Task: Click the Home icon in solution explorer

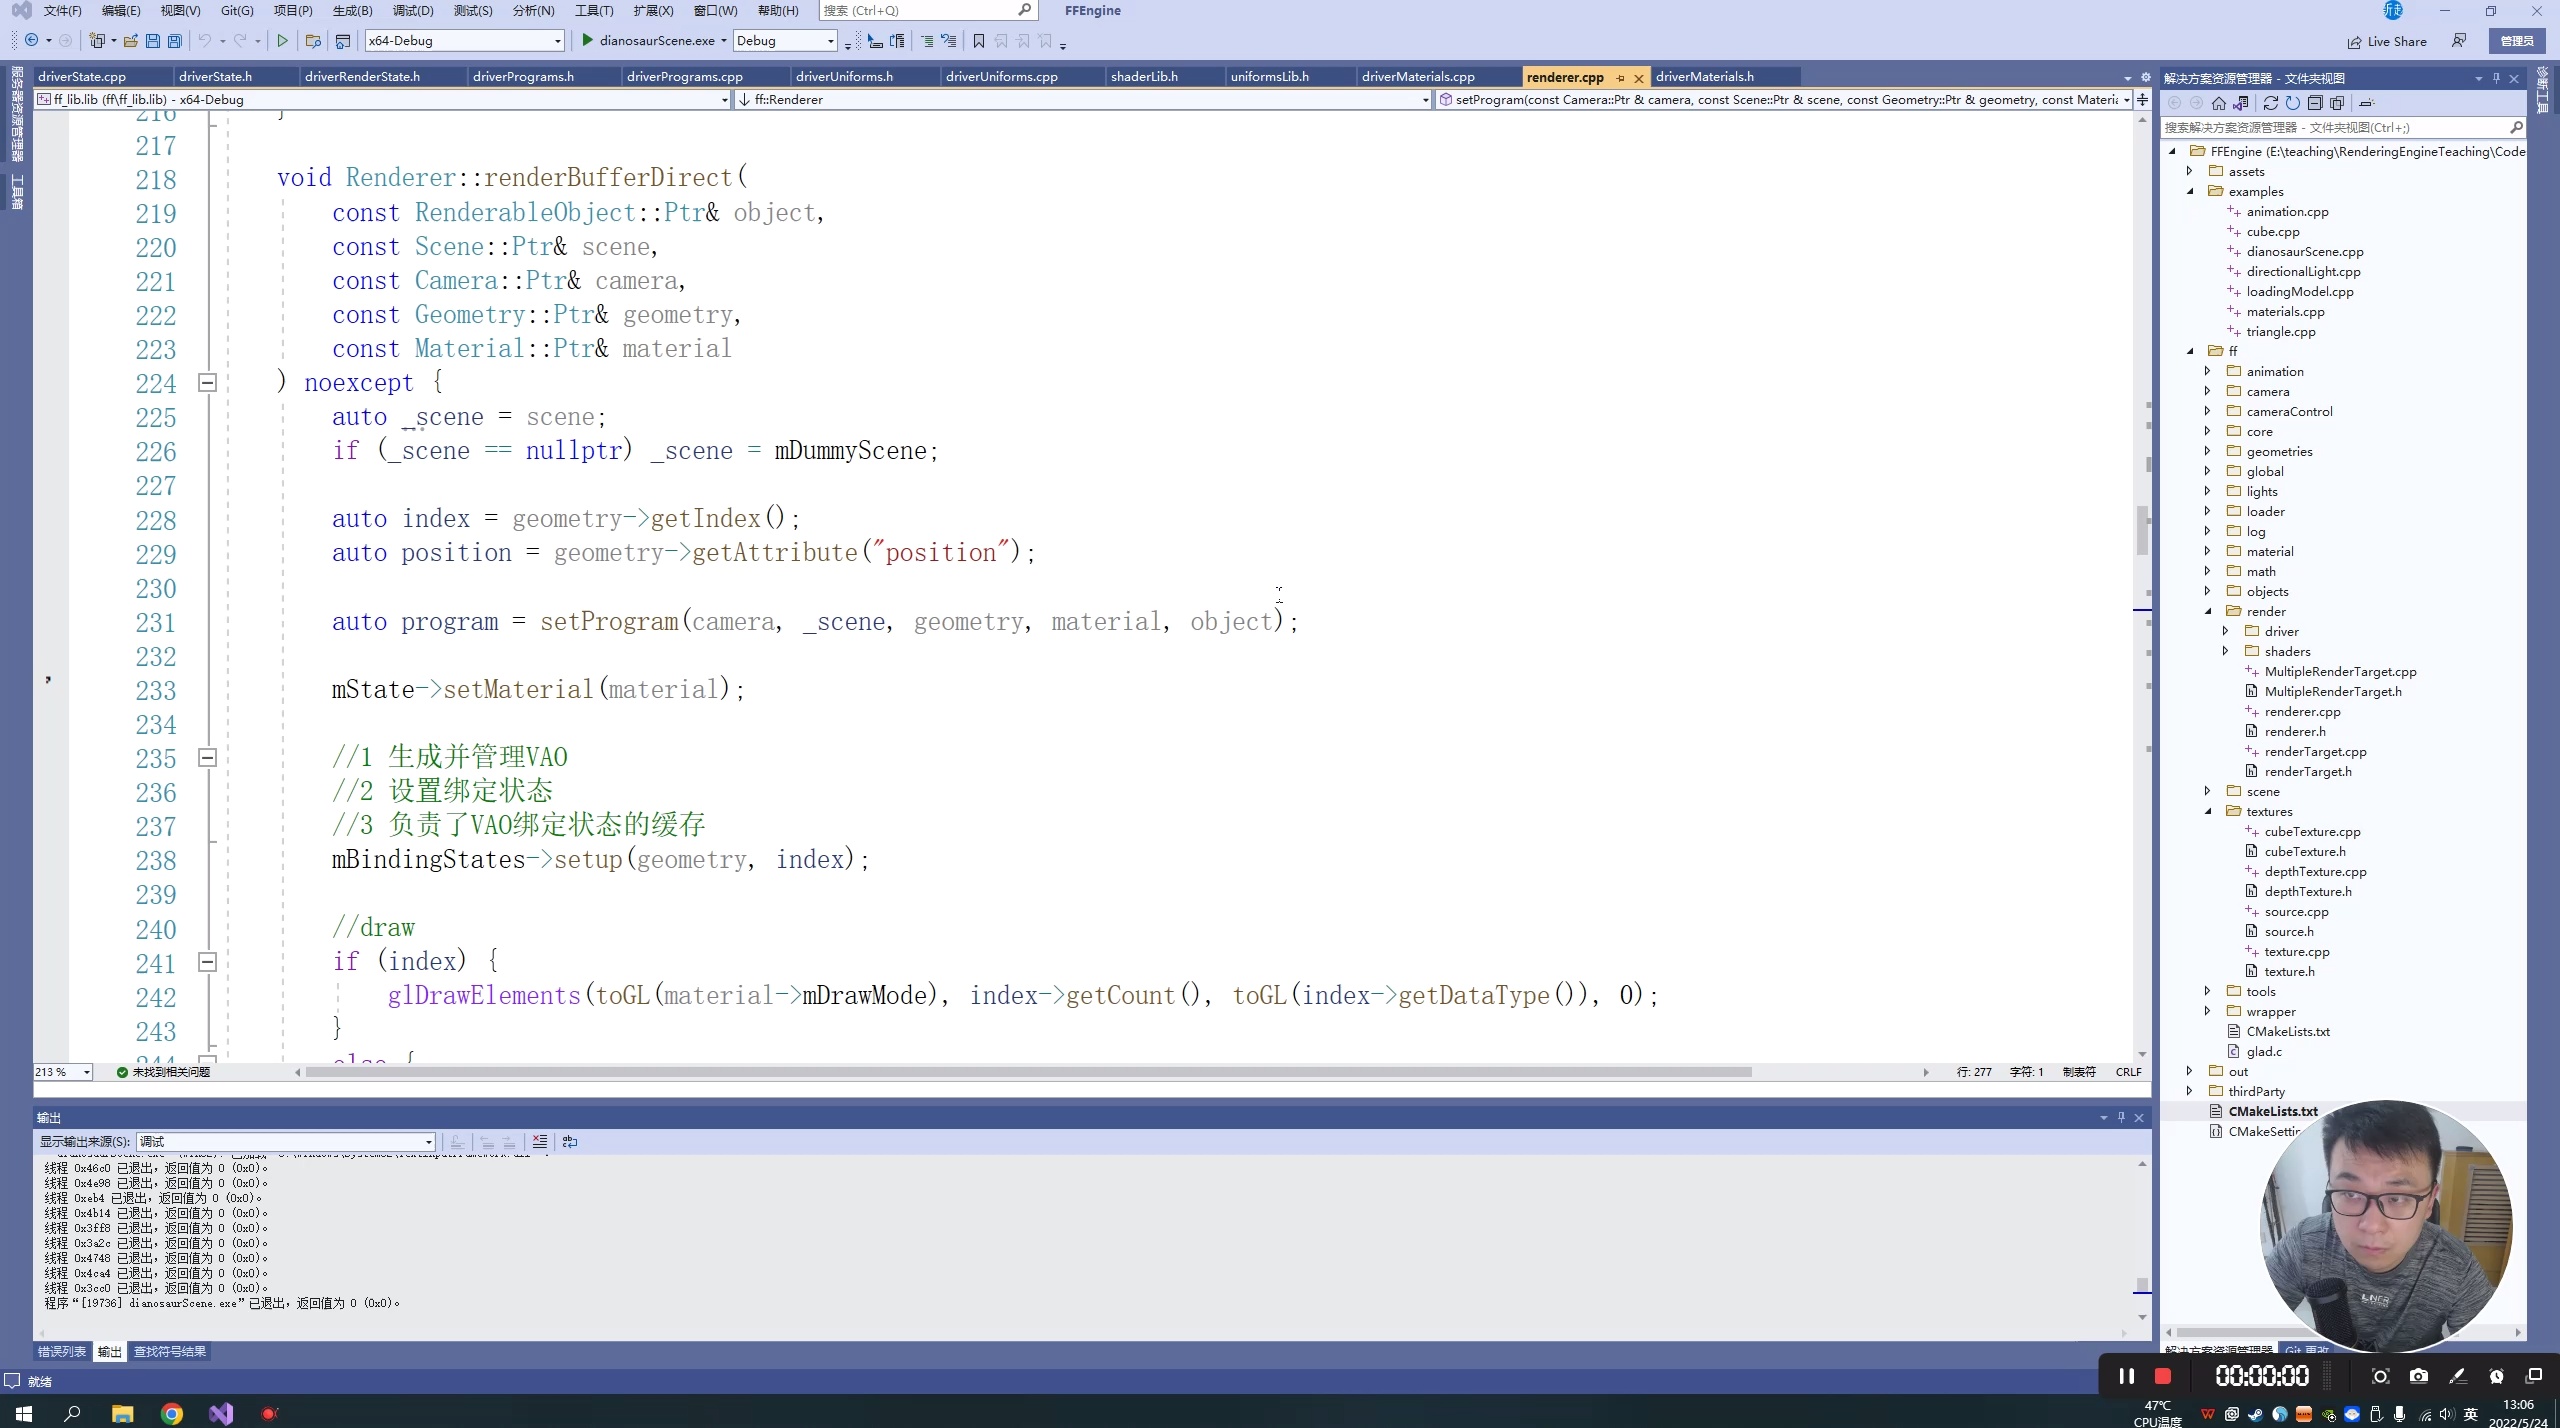Action: point(2219,103)
